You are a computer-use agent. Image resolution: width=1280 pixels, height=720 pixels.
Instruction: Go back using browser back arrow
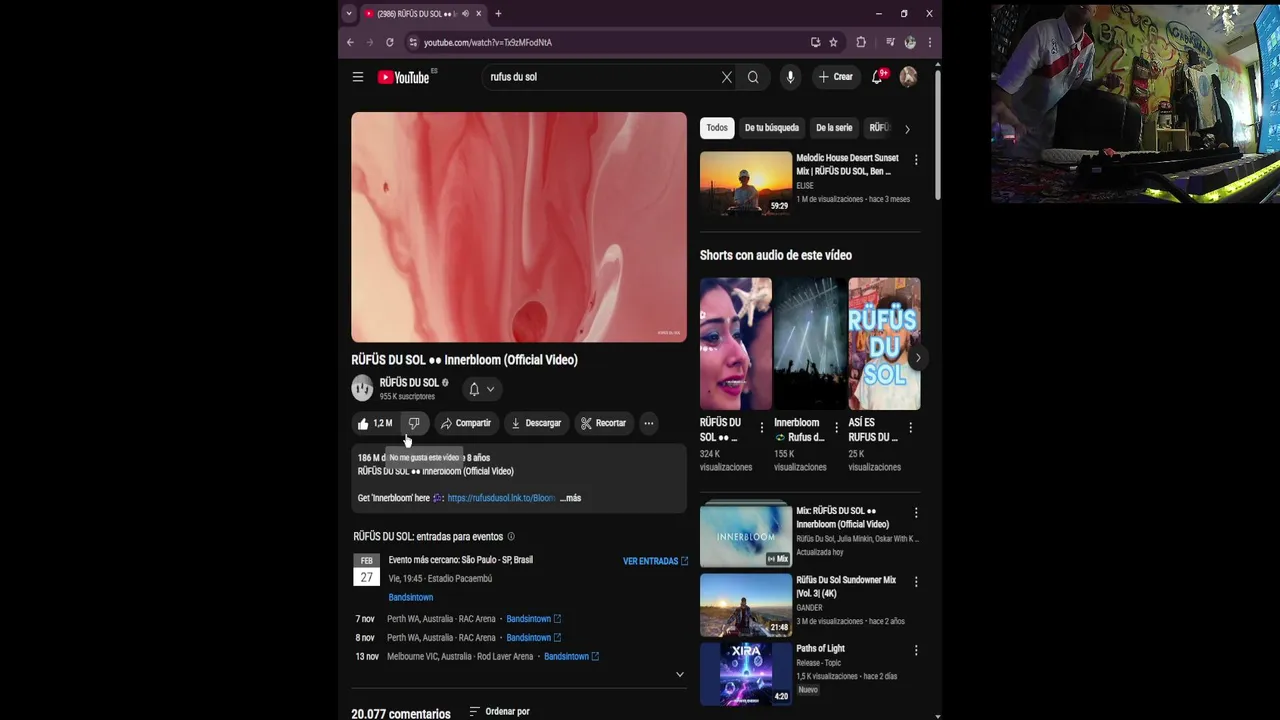(x=350, y=42)
